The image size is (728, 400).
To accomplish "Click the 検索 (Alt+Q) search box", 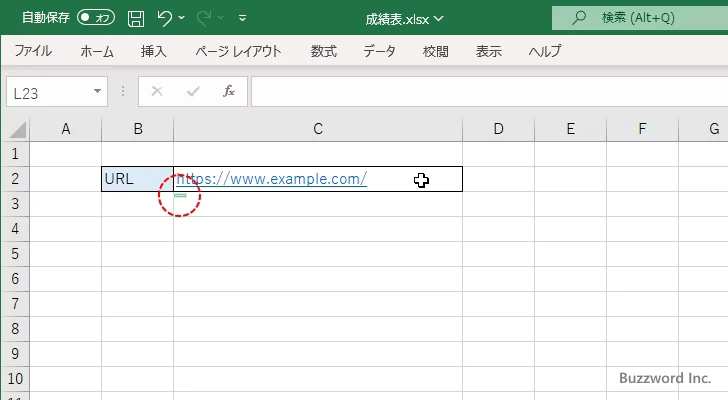I will tap(640, 18).
